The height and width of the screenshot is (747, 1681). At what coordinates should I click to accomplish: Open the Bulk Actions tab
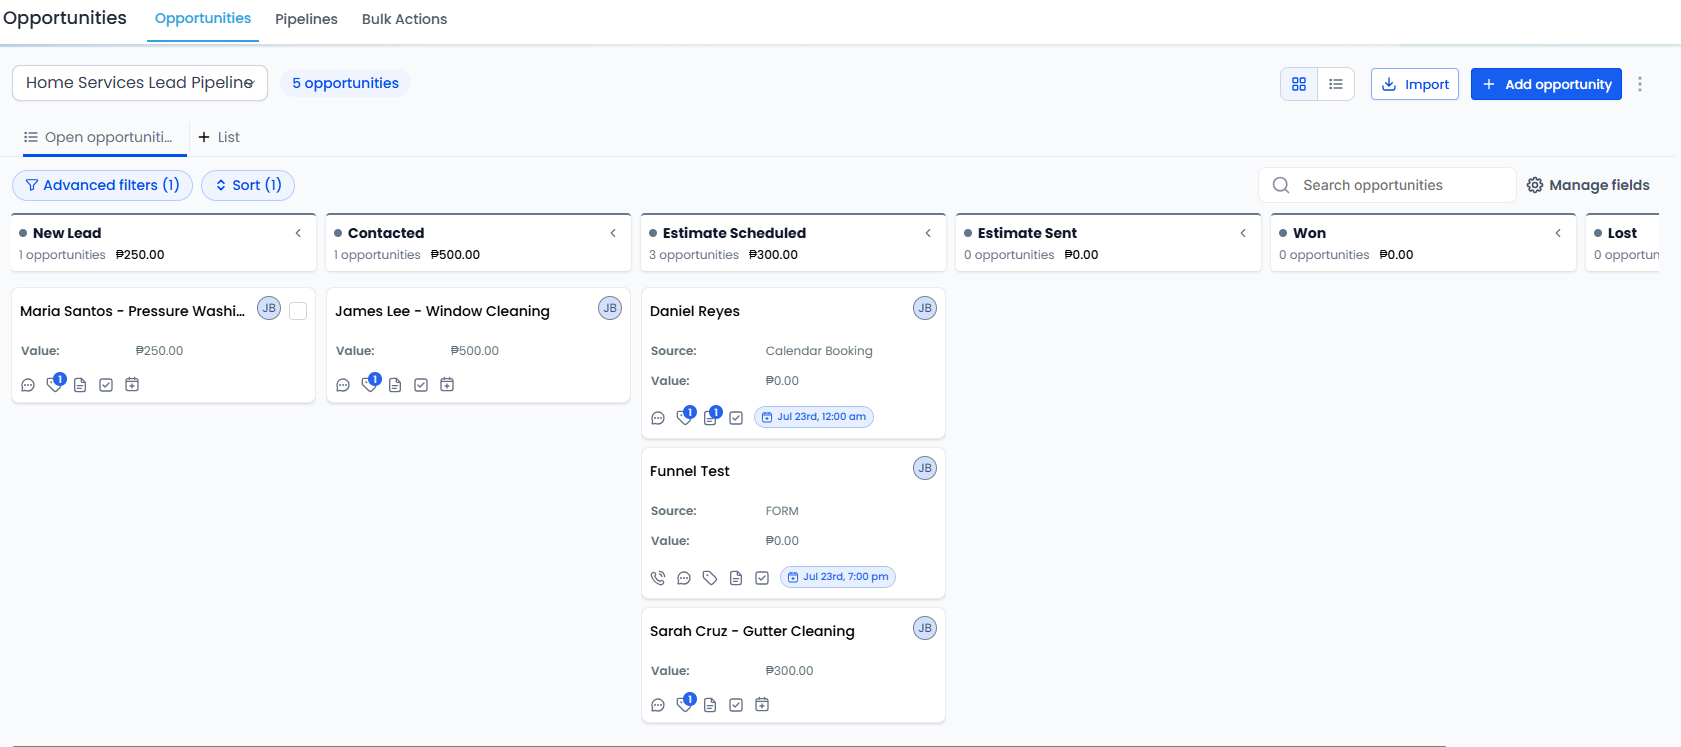(x=404, y=19)
